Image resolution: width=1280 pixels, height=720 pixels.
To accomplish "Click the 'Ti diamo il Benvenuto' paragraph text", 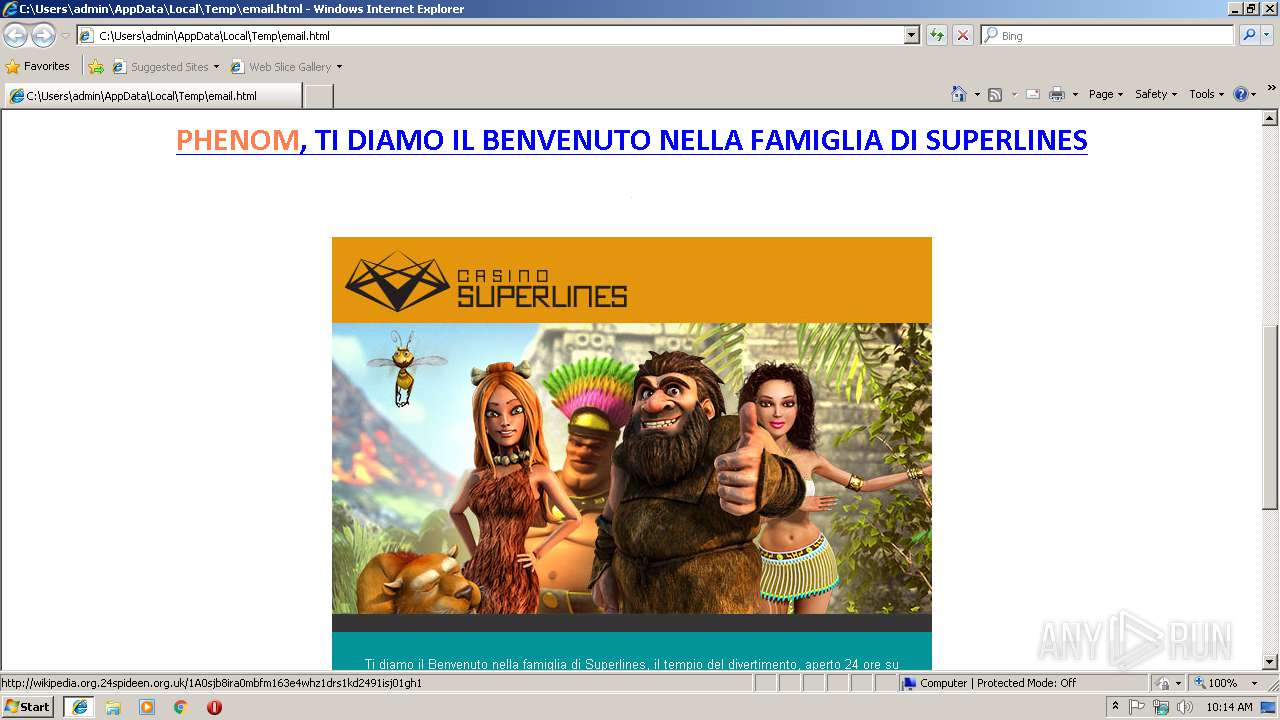I will (631, 664).
